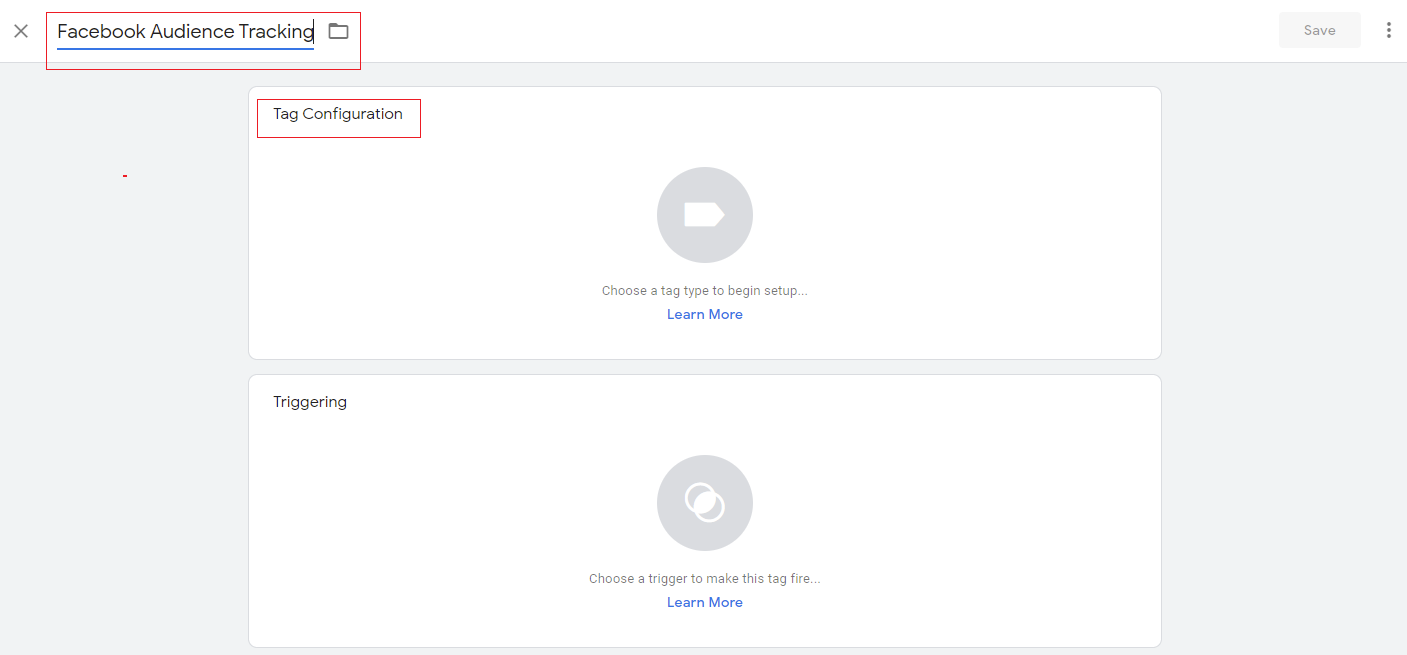The image size is (1407, 655).
Task: Click gray gap between the two cards
Action: click(704, 367)
